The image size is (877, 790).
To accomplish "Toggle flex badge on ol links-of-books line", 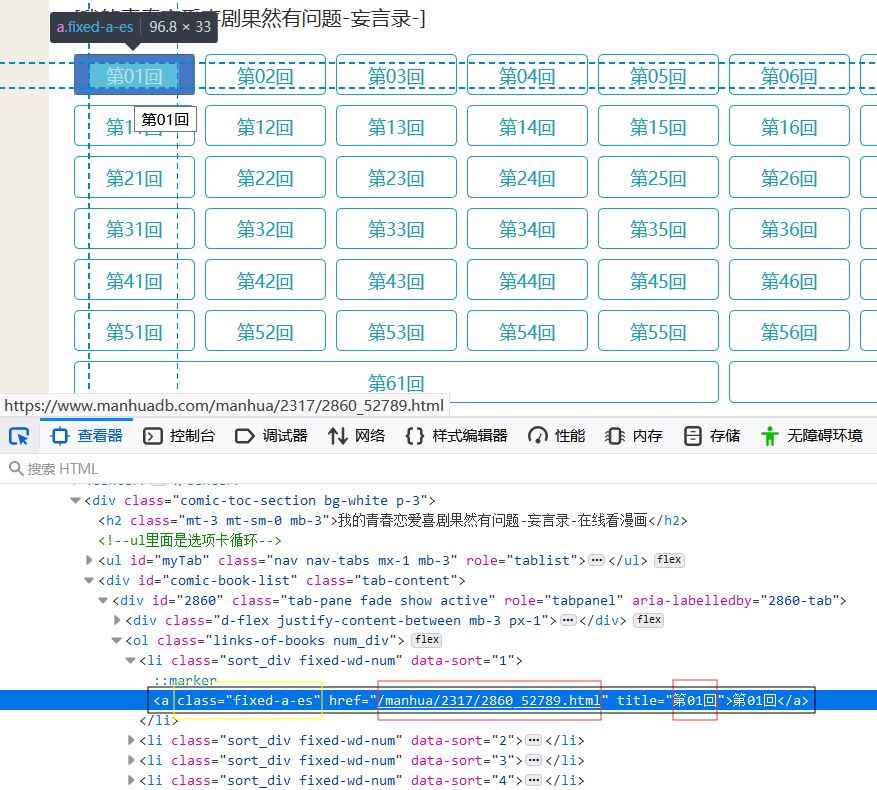I will (x=427, y=639).
